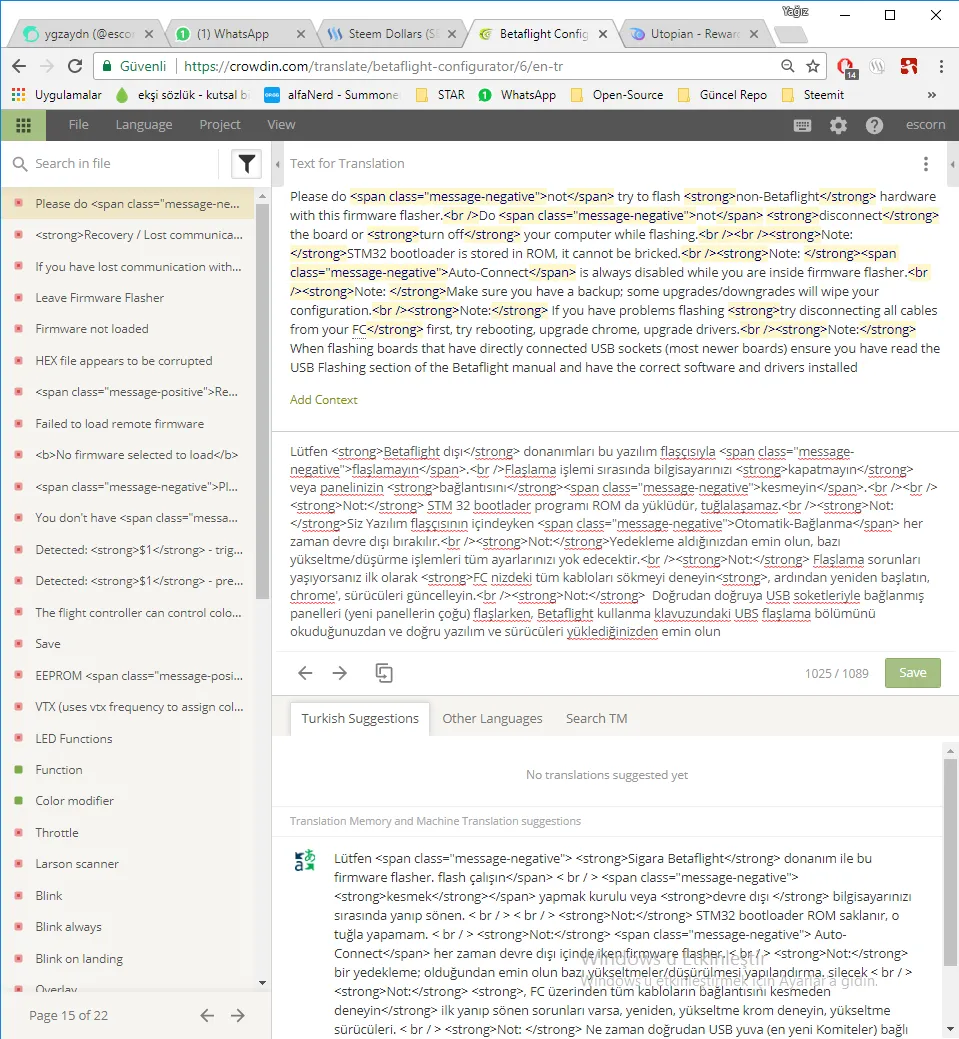Select the 'LED Functions' string

[128, 739]
